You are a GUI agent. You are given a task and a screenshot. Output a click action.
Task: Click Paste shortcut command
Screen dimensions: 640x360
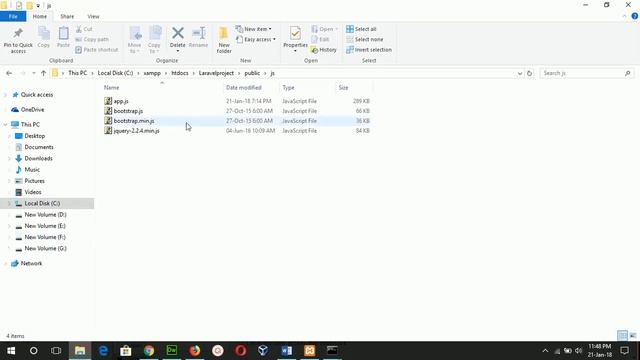[x=97, y=49]
